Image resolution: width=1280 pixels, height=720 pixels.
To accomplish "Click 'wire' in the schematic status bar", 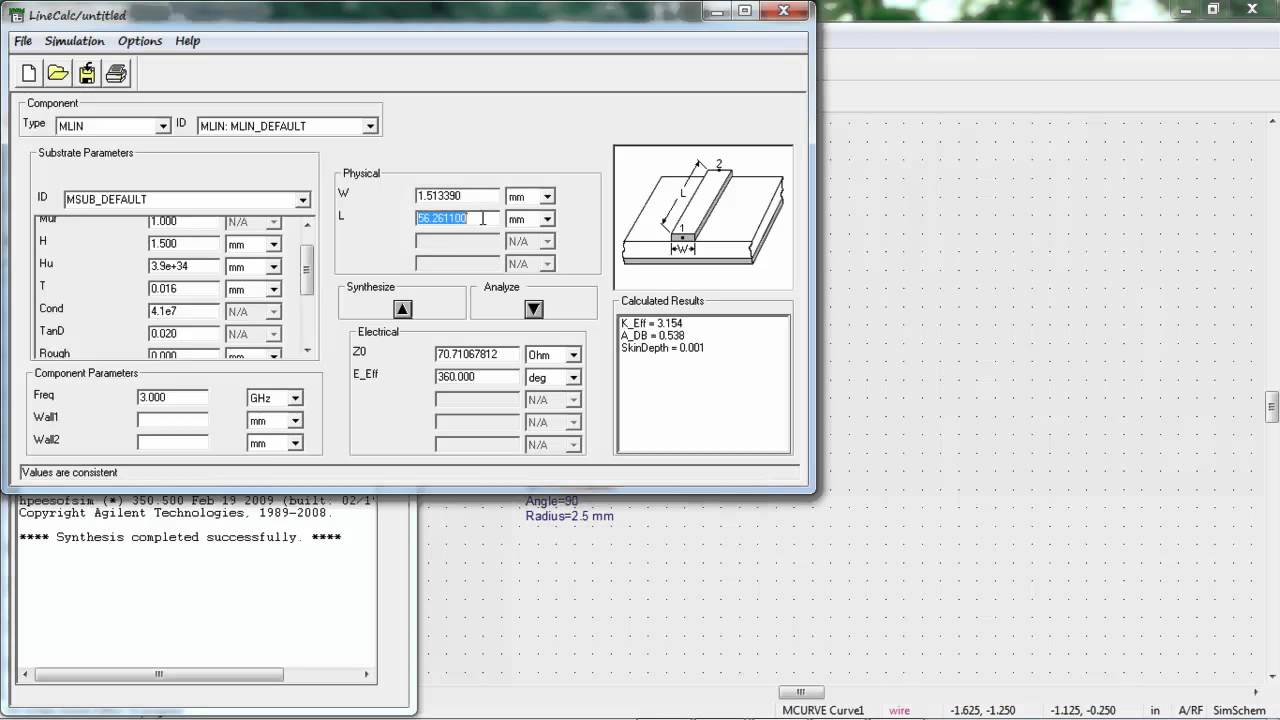I will 900,711.
